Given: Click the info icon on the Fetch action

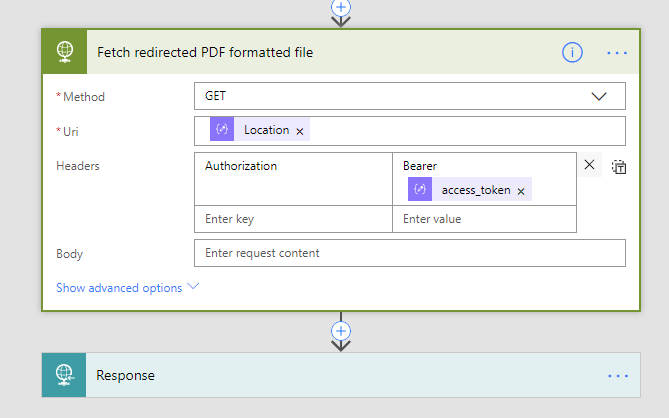Looking at the screenshot, I should pos(572,52).
